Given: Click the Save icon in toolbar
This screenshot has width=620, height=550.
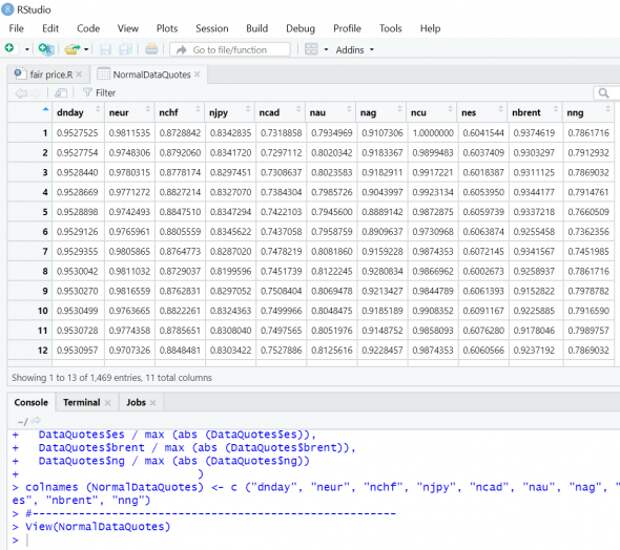Looking at the screenshot, I should [105, 49].
